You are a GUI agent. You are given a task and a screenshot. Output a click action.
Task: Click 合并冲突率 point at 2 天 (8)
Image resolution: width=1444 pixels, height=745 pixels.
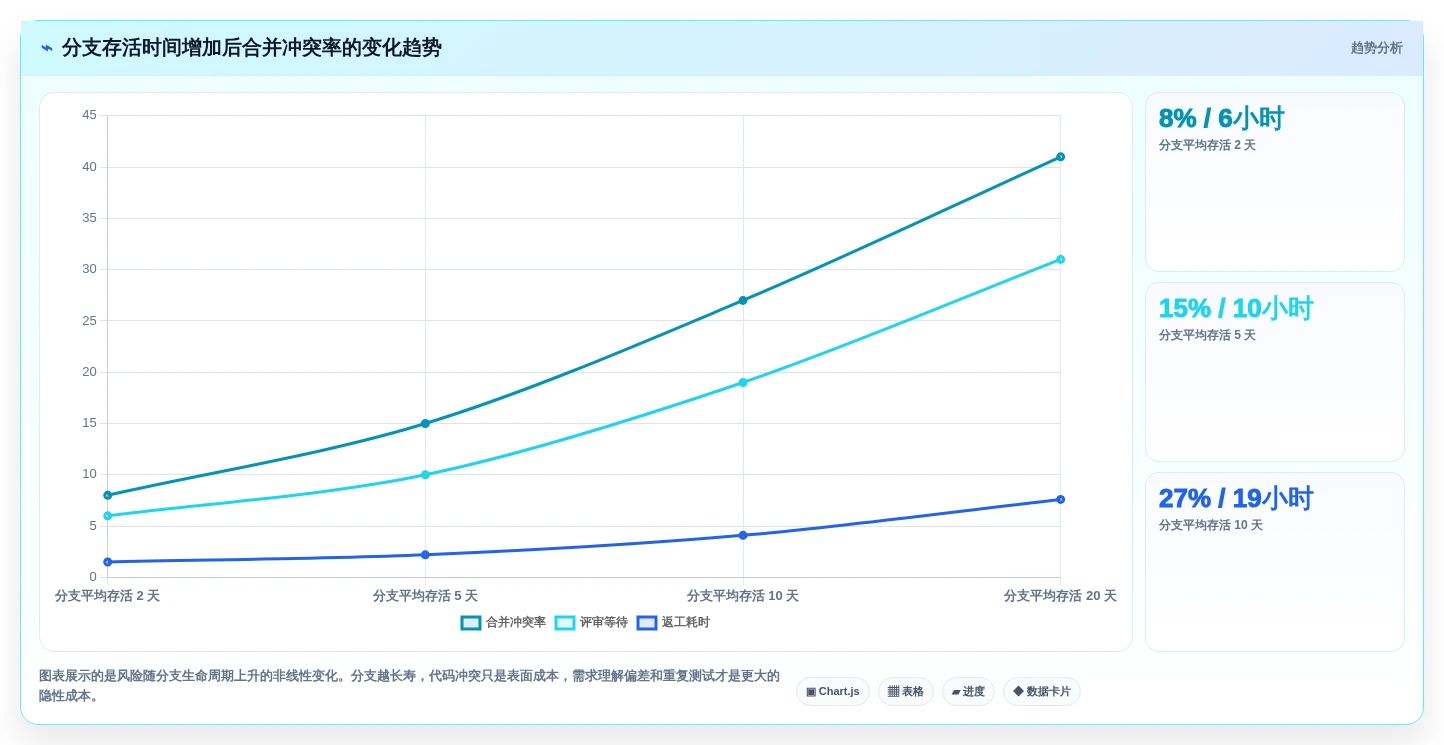[108, 495]
